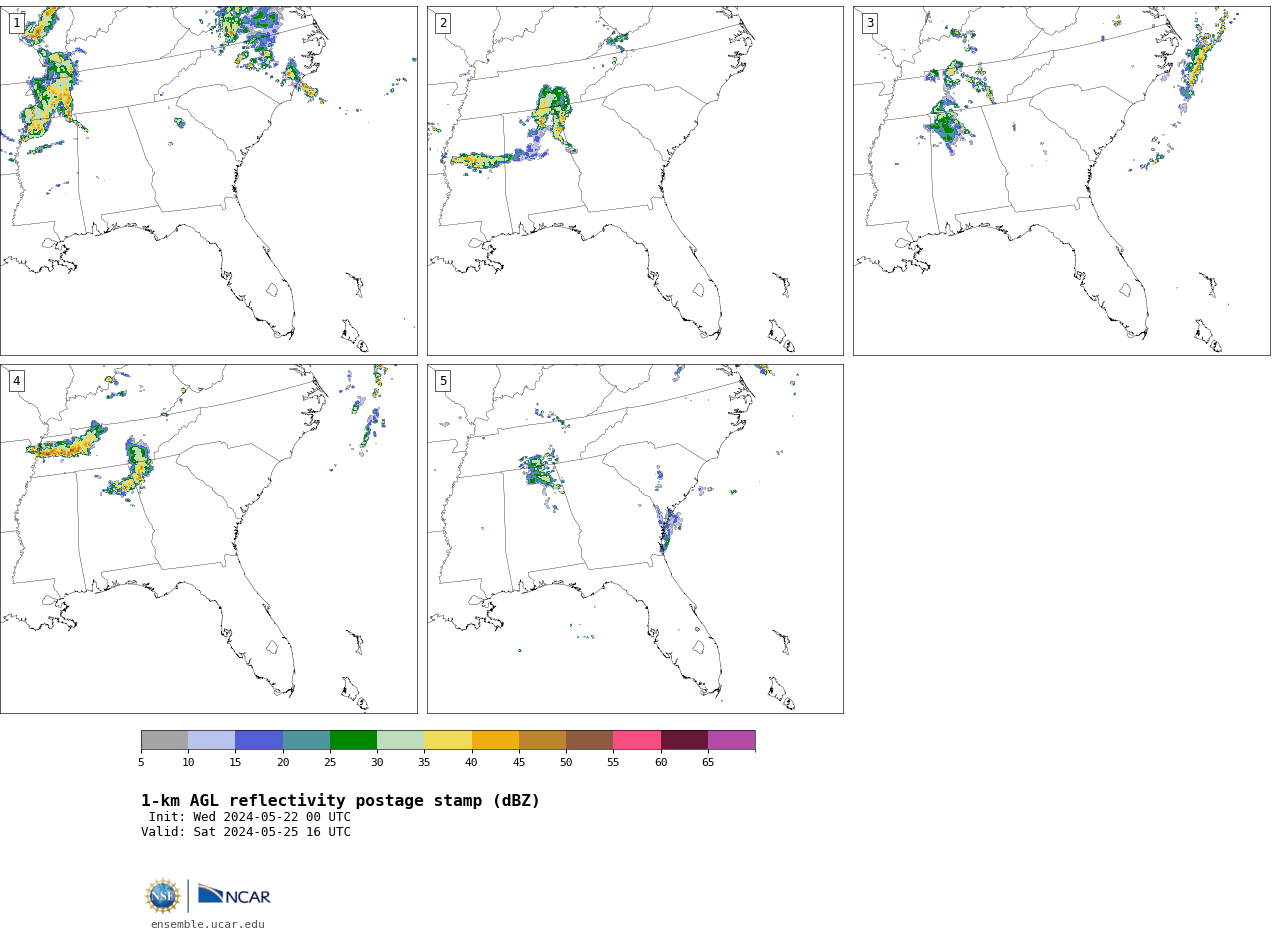Click the 'Valid: Sat 2024-05-25 16 UTC' text
The width and height of the screenshot is (1280, 936).
point(246,832)
